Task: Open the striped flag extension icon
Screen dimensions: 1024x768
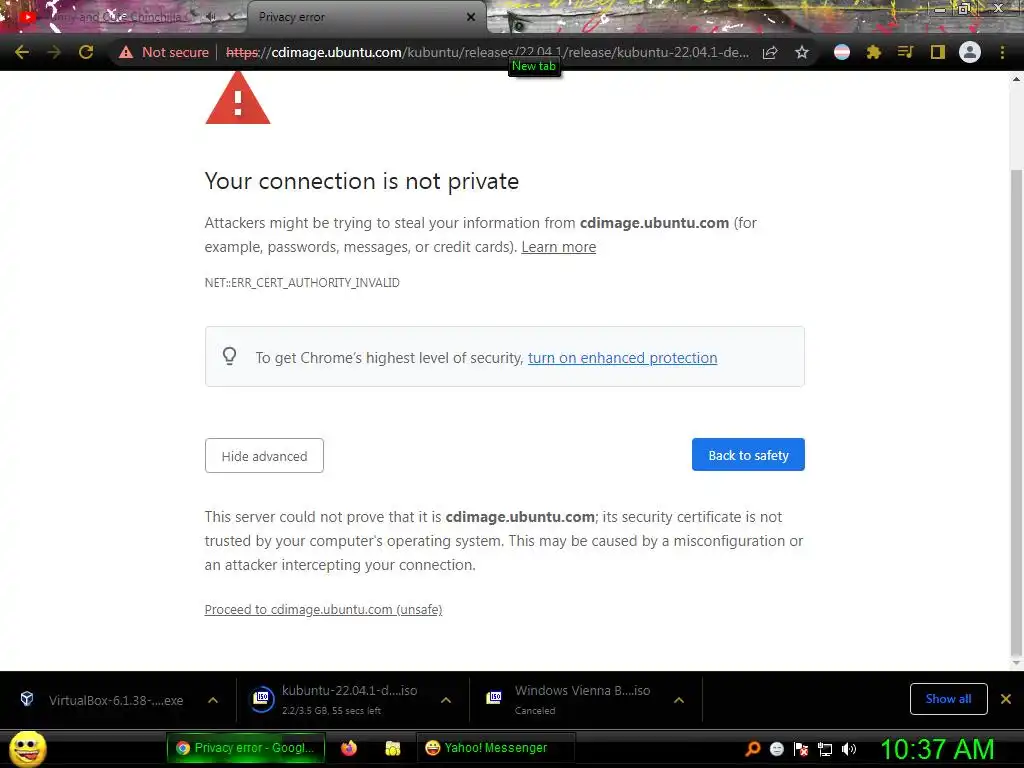Action: [x=842, y=52]
